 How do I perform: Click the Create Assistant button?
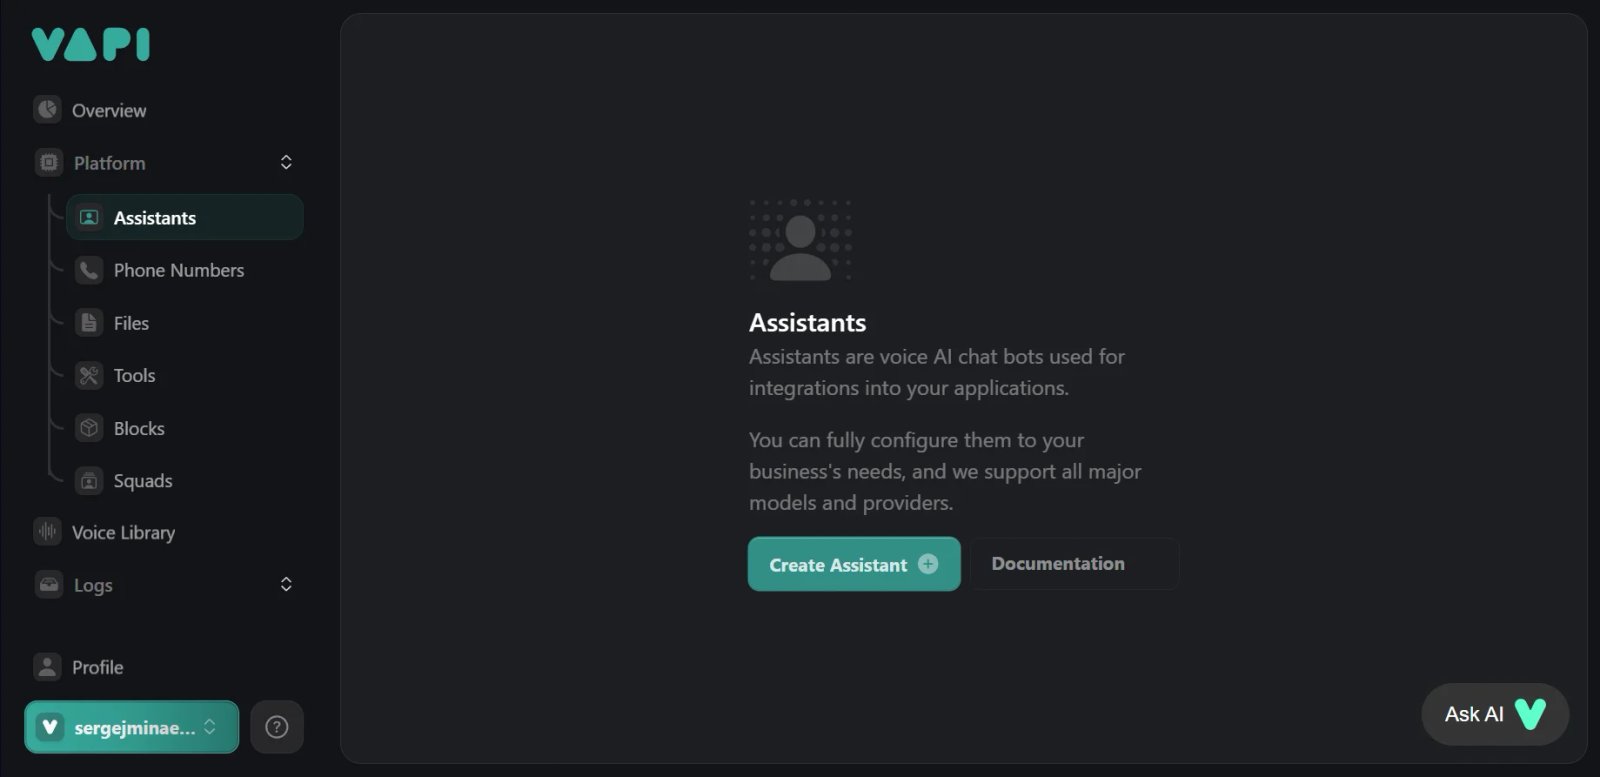854,564
